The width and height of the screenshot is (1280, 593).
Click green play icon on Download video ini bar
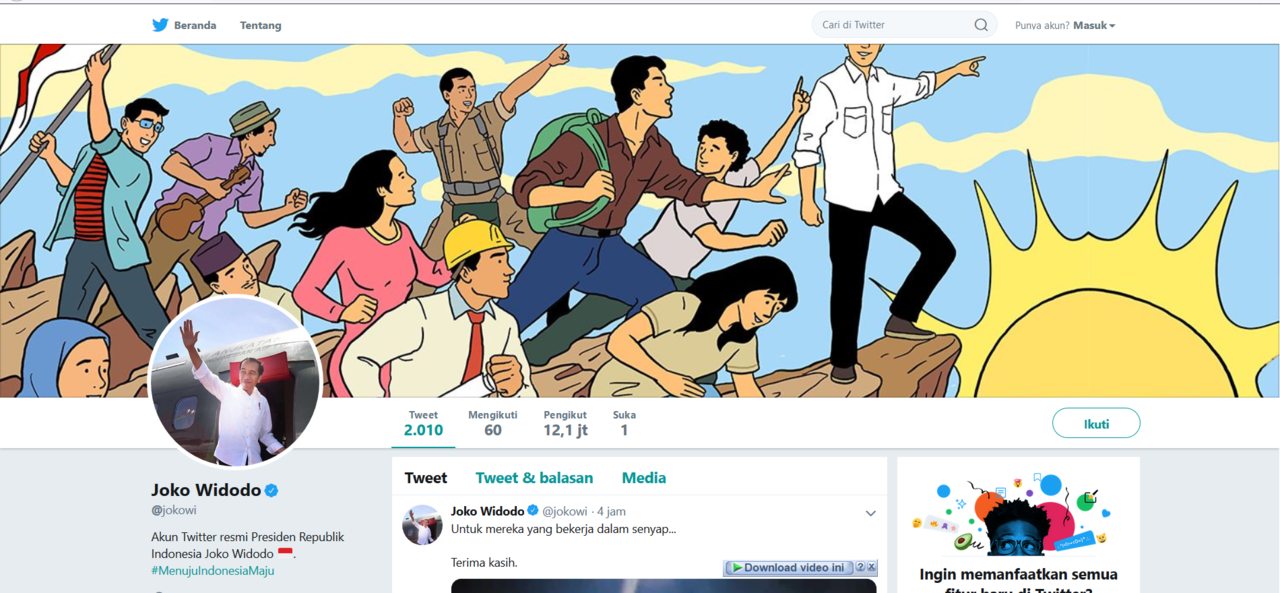[x=738, y=566]
